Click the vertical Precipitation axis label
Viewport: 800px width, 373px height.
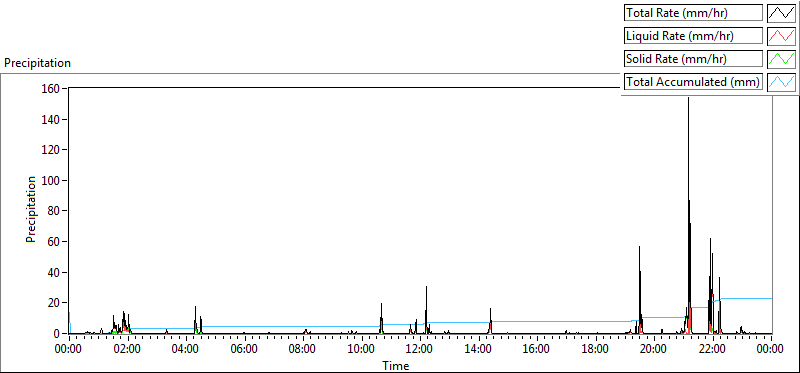pos(31,209)
